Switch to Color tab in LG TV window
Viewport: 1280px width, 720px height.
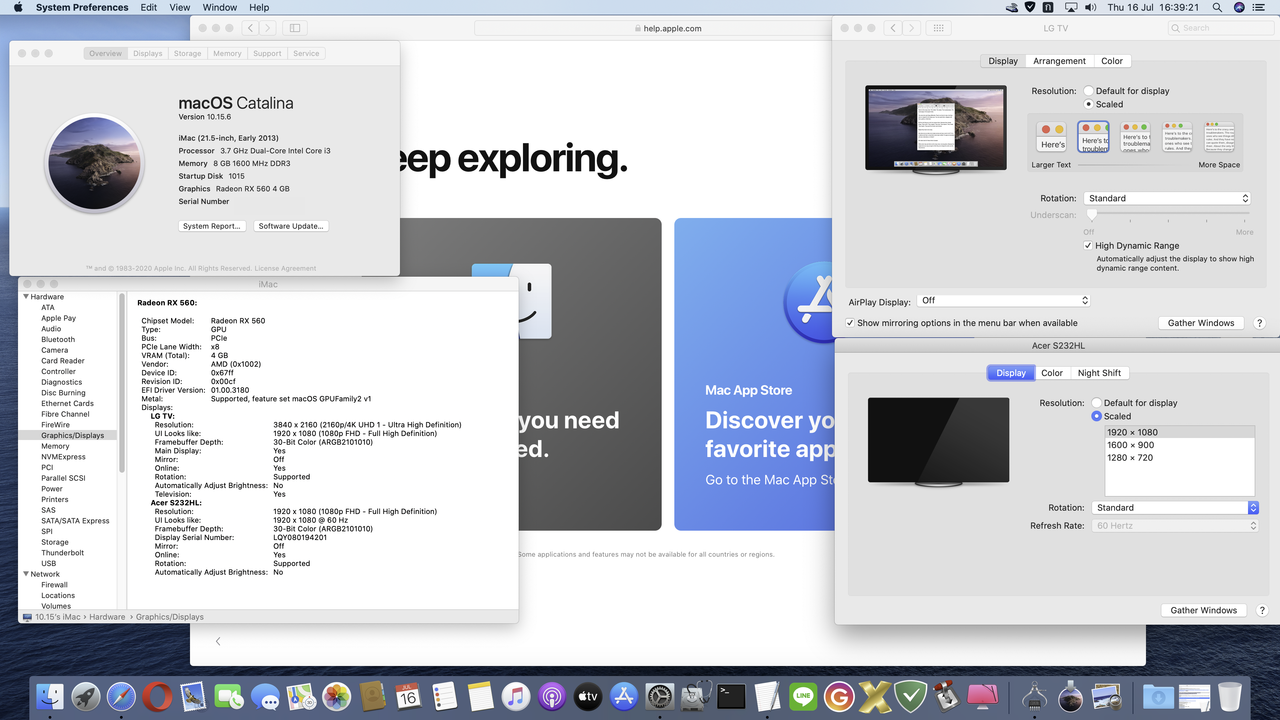pyautogui.click(x=1112, y=61)
